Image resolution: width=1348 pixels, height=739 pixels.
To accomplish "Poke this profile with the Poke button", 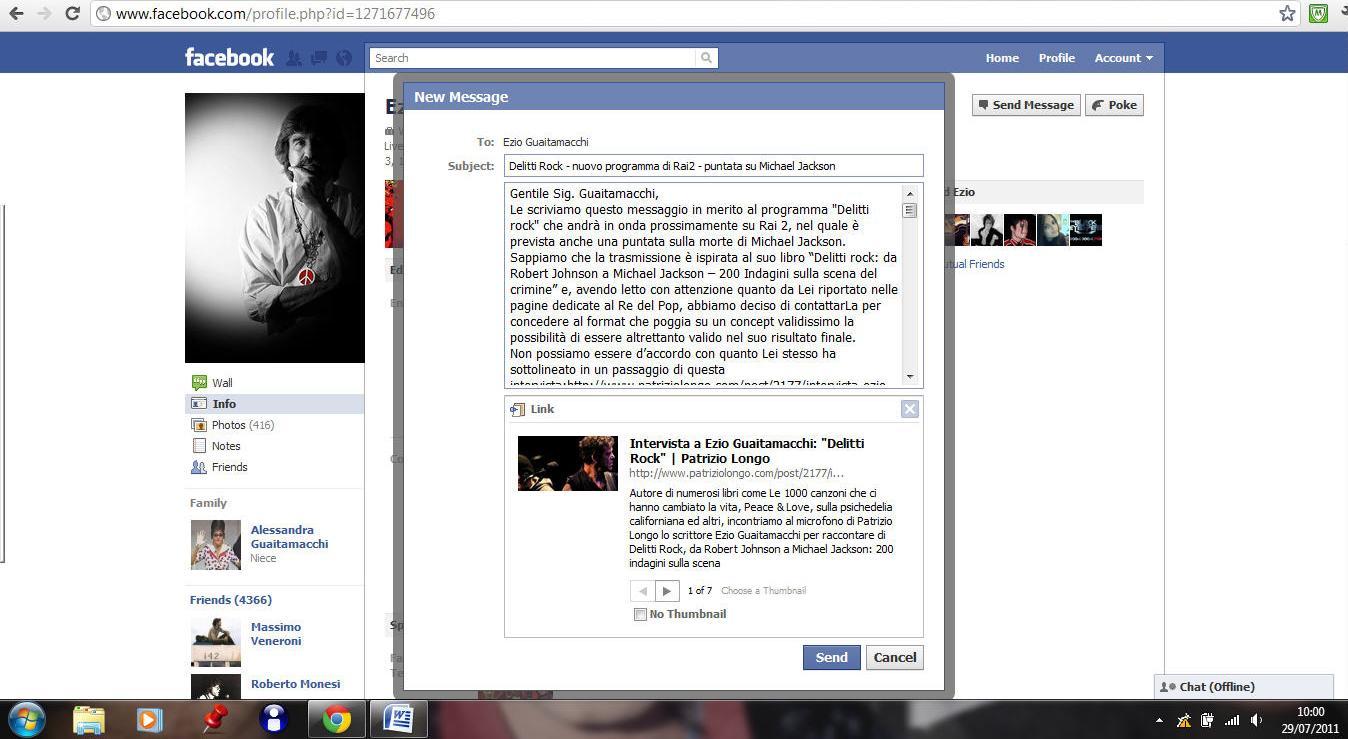I will point(1114,105).
